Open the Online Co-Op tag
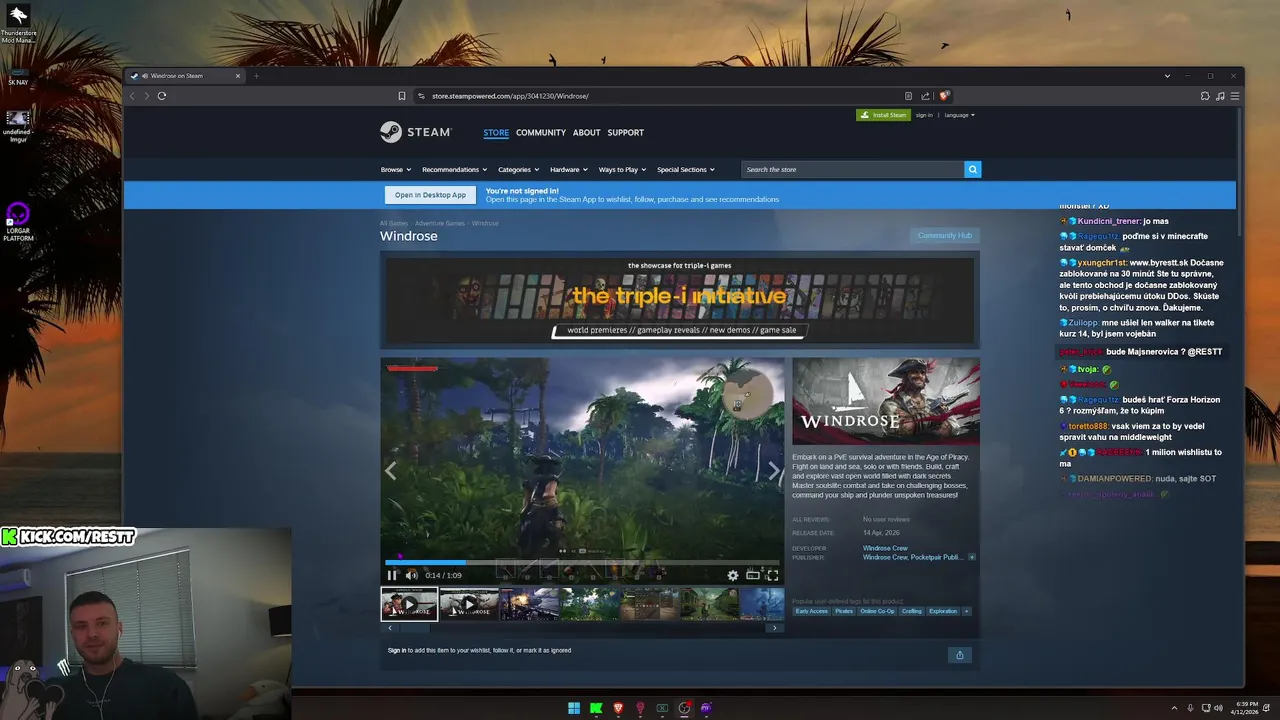The height and width of the screenshot is (720, 1280). (x=877, y=611)
